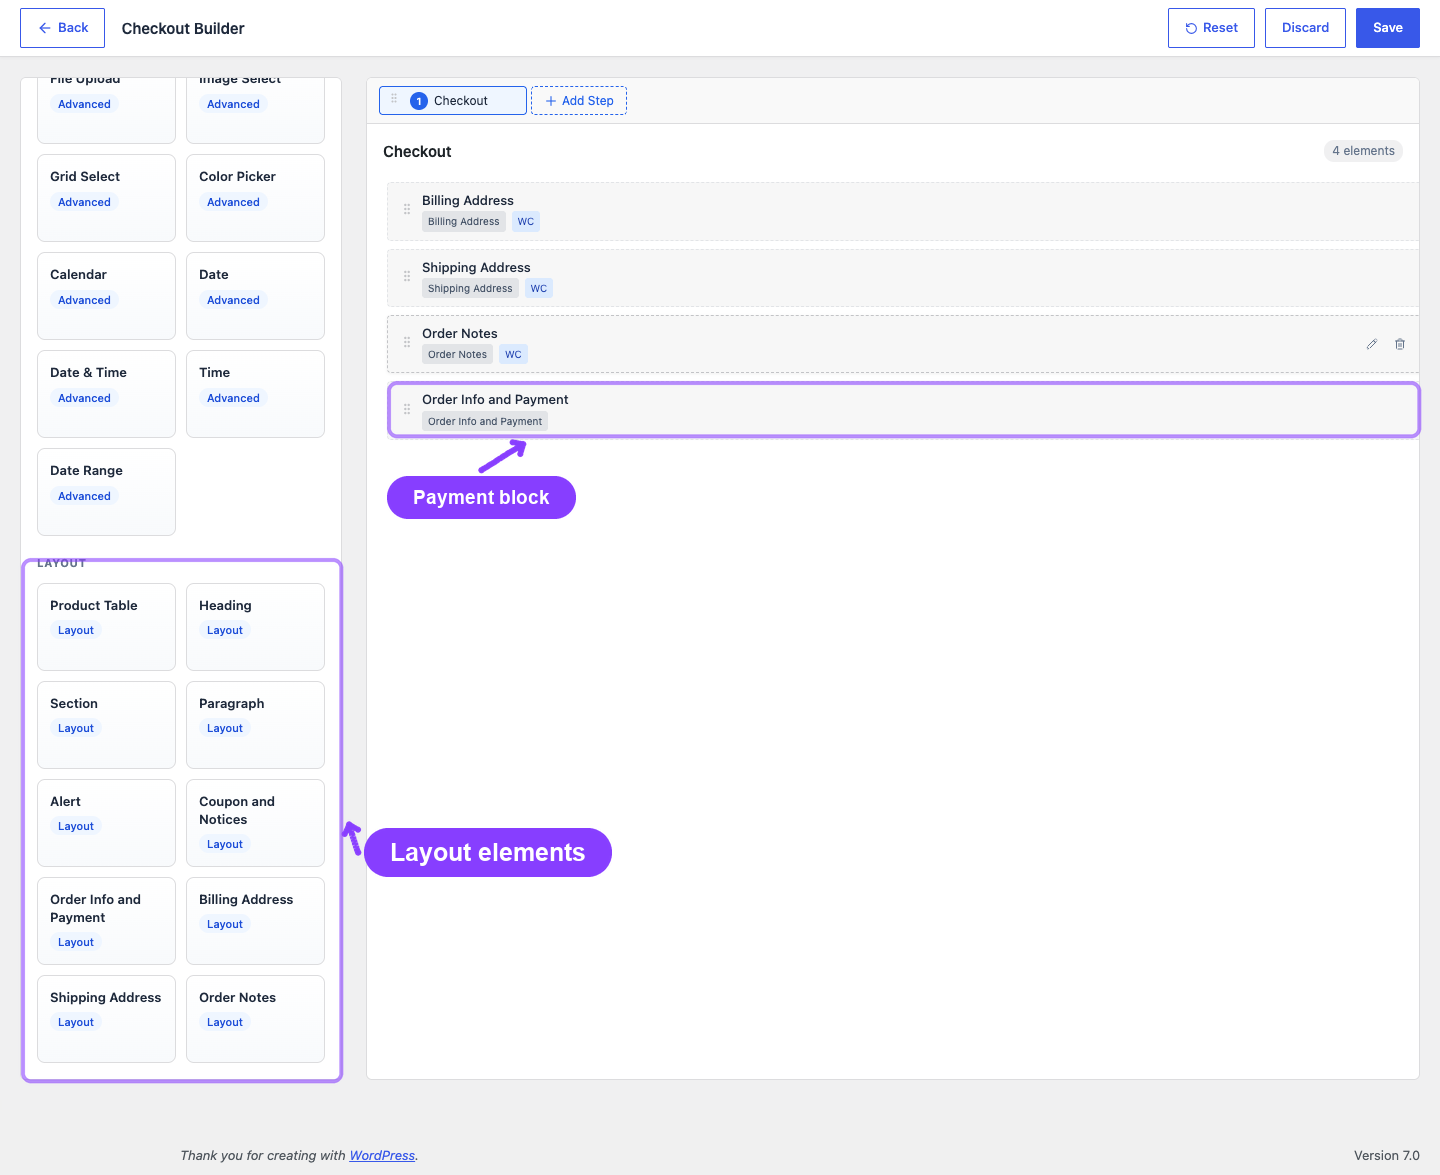This screenshot has width=1440, height=1175.
Task: Add the Date & Time element
Action: click(106, 394)
